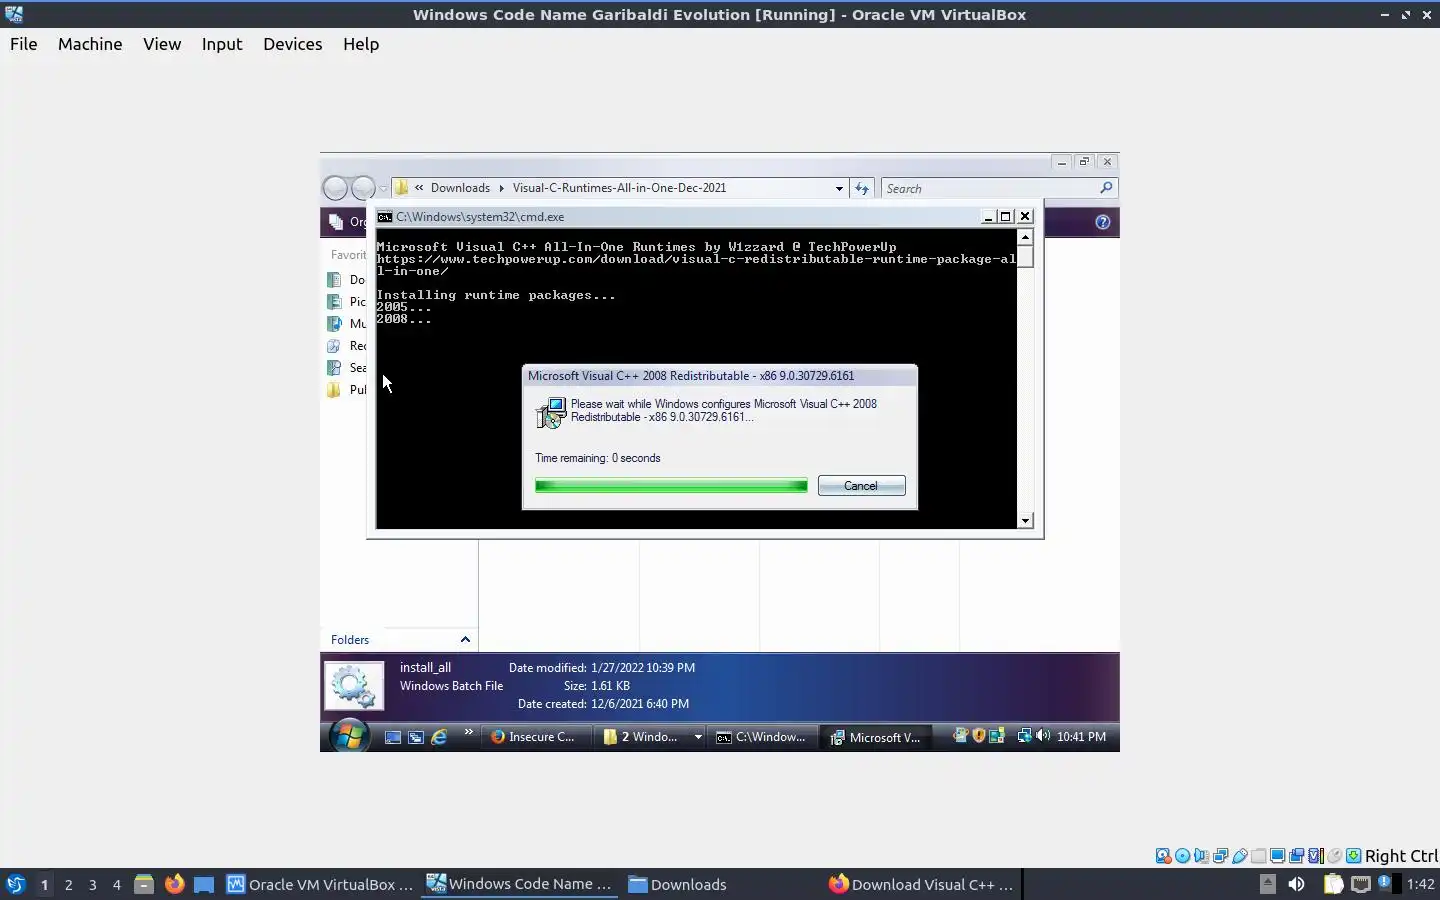Click the VirtualBox hard disk activity indicator
Viewport: 1440px width, 900px height.
click(1163, 856)
